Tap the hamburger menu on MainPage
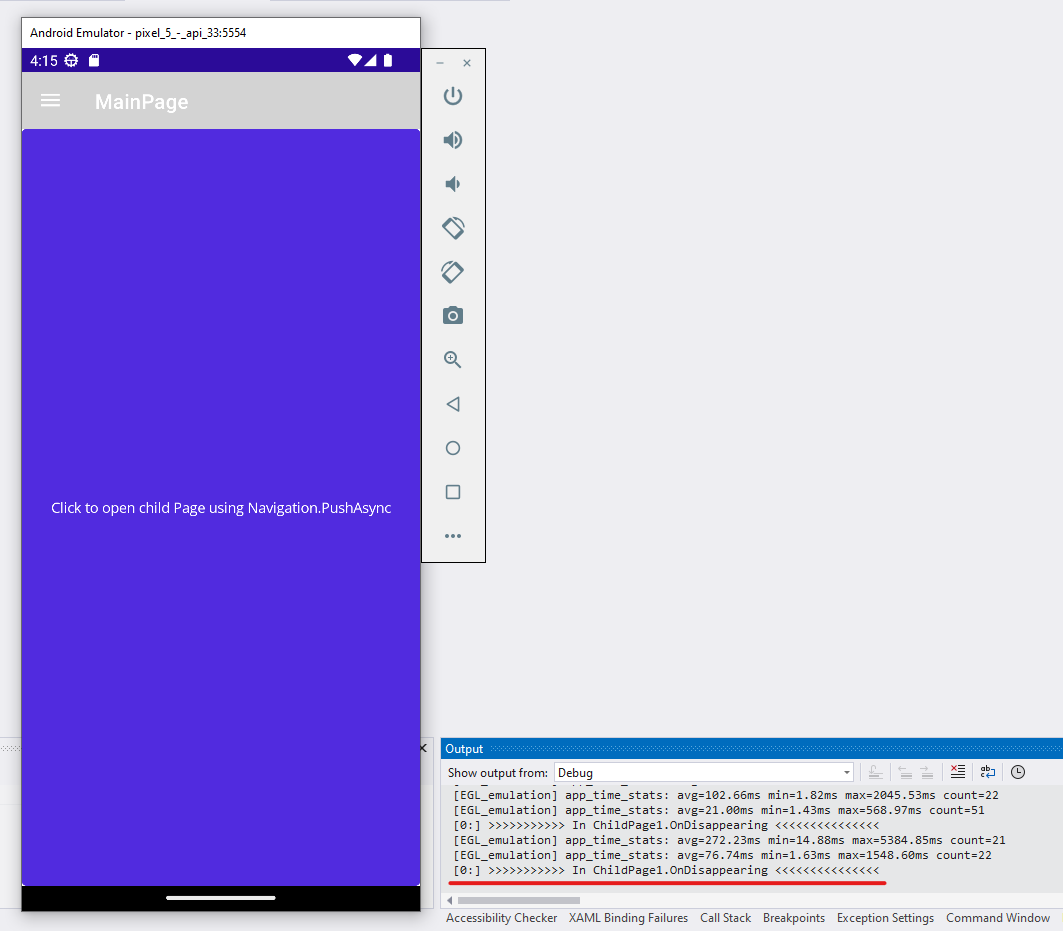This screenshot has width=1063, height=931. tap(50, 100)
